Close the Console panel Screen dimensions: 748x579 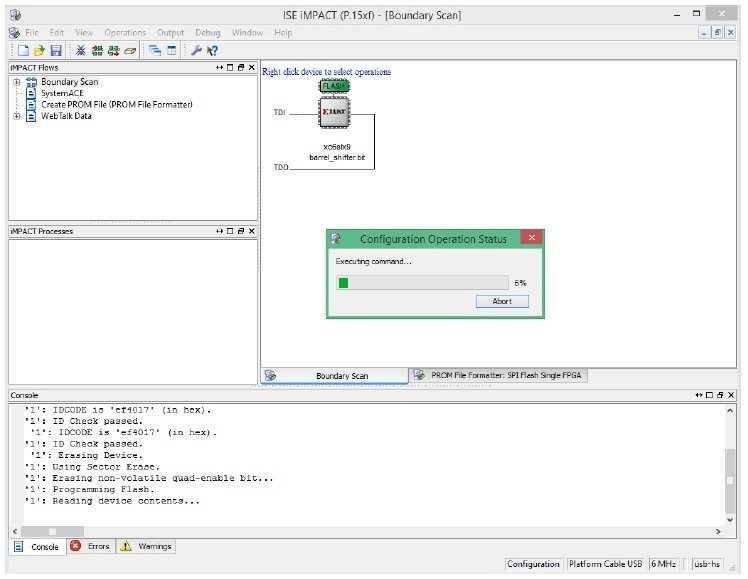pyautogui.click(x=730, y=395)
